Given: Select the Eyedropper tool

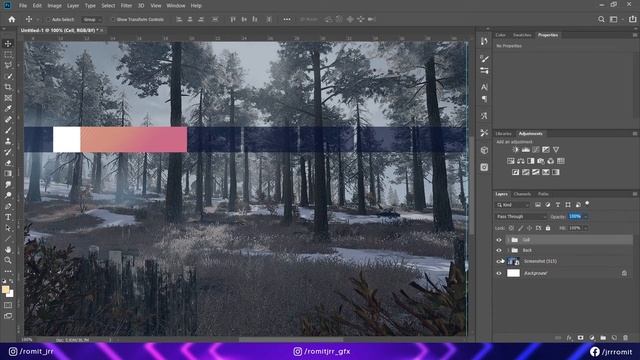Looking at the screenshot, I should pos(8,109).
